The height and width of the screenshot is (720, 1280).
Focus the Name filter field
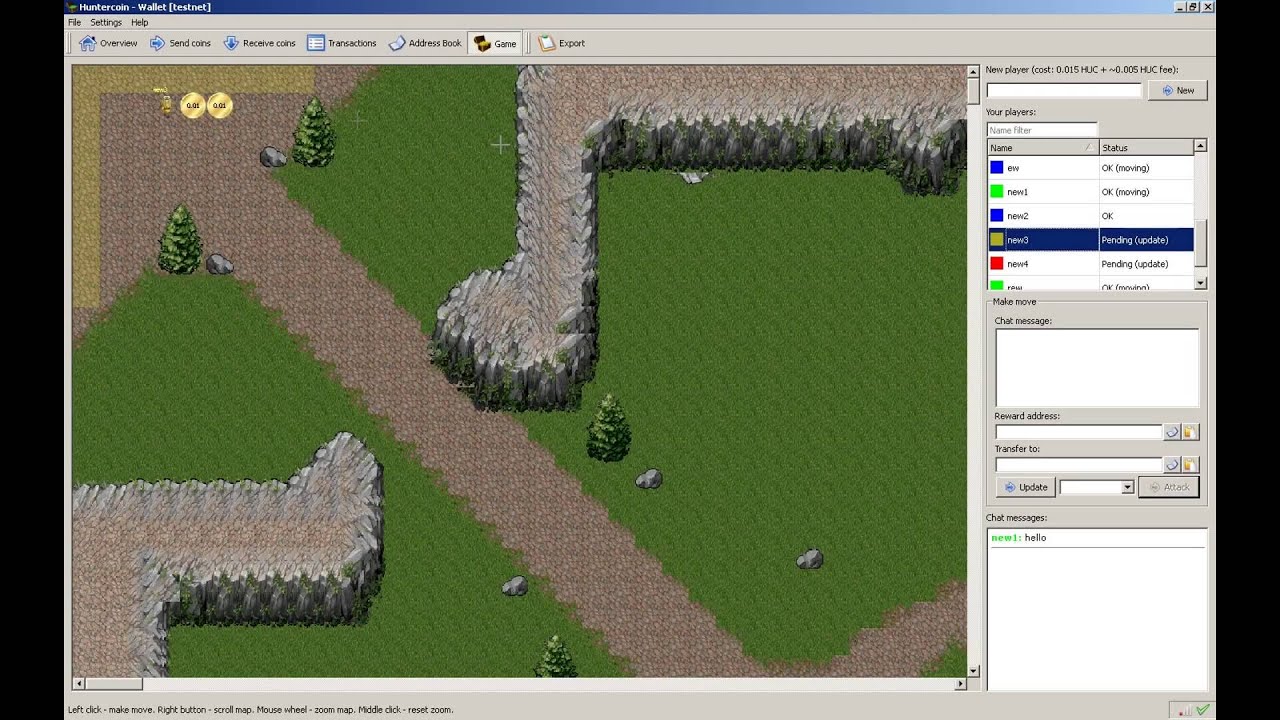click(x=1041, y=130)
